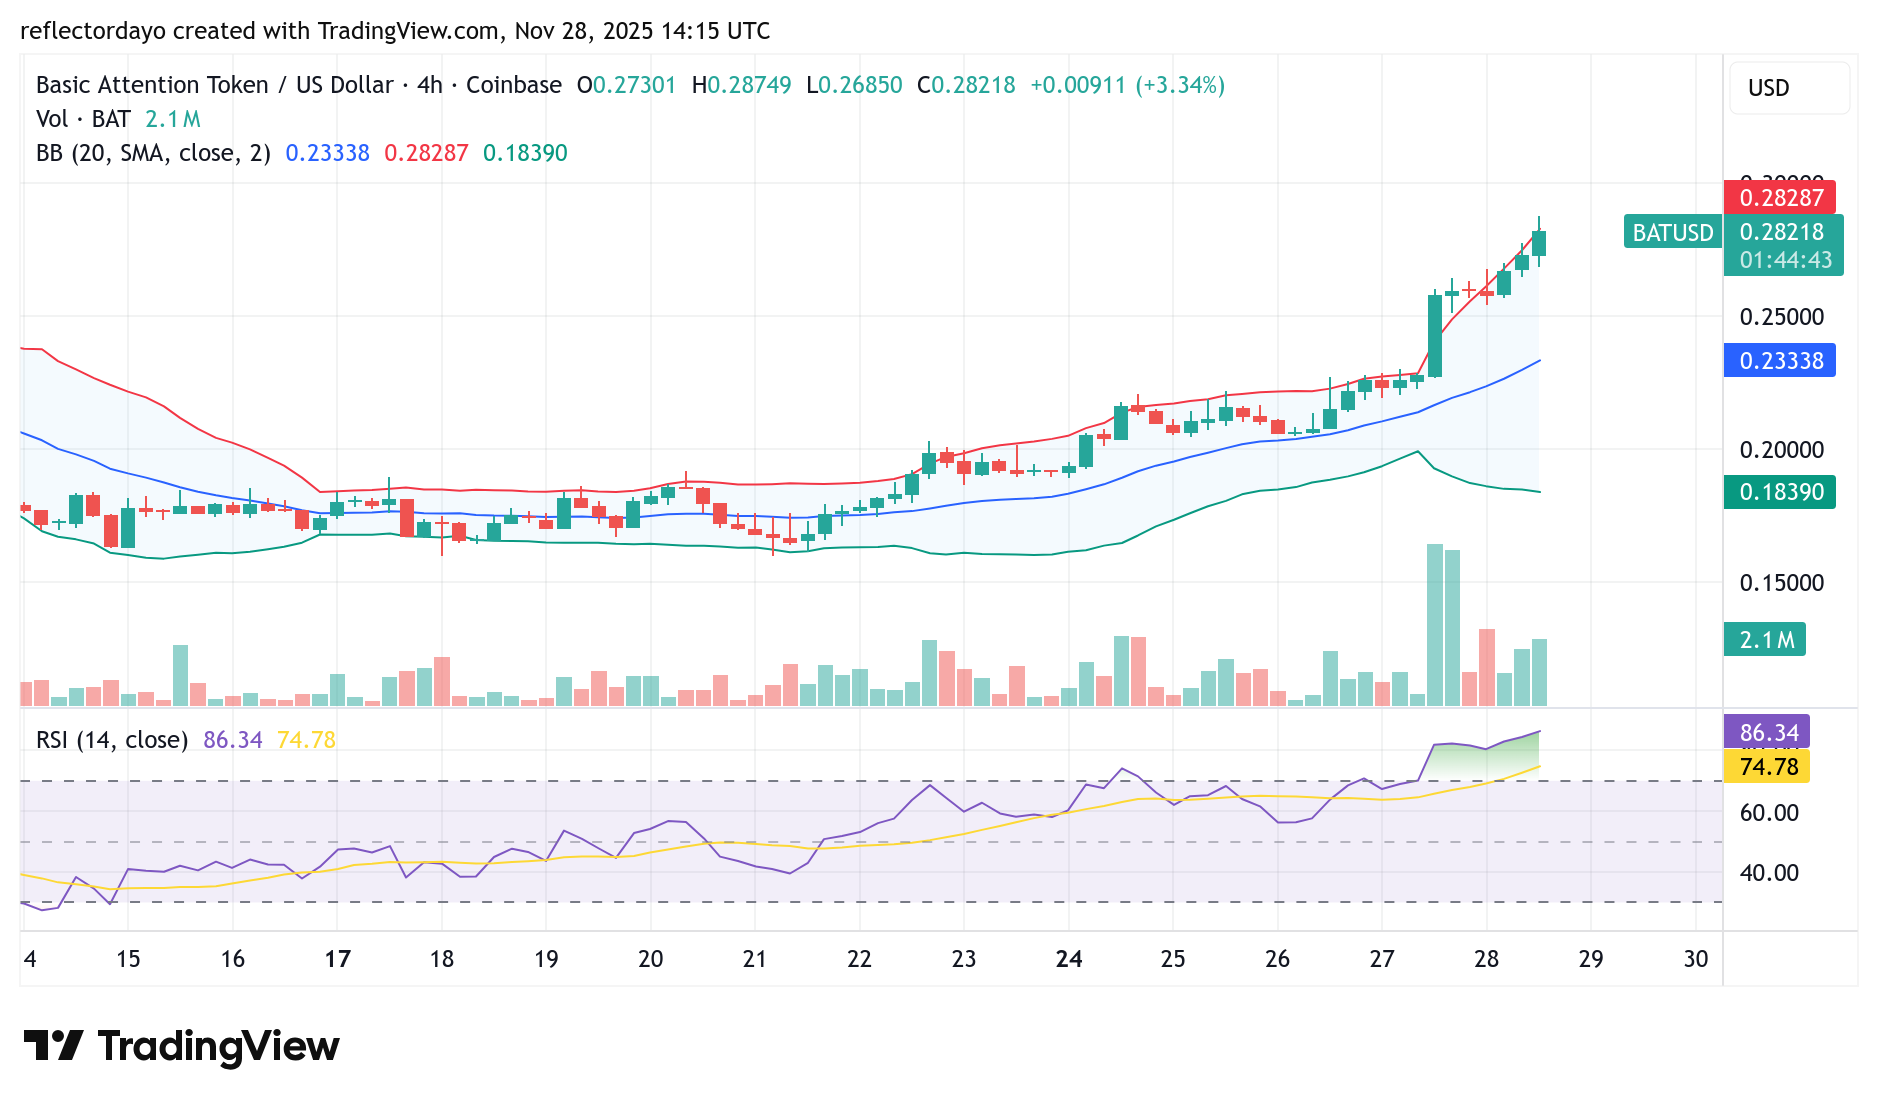
Task: Click the blue 0.23338 basis price label
Action: [x=1780, y=360]
